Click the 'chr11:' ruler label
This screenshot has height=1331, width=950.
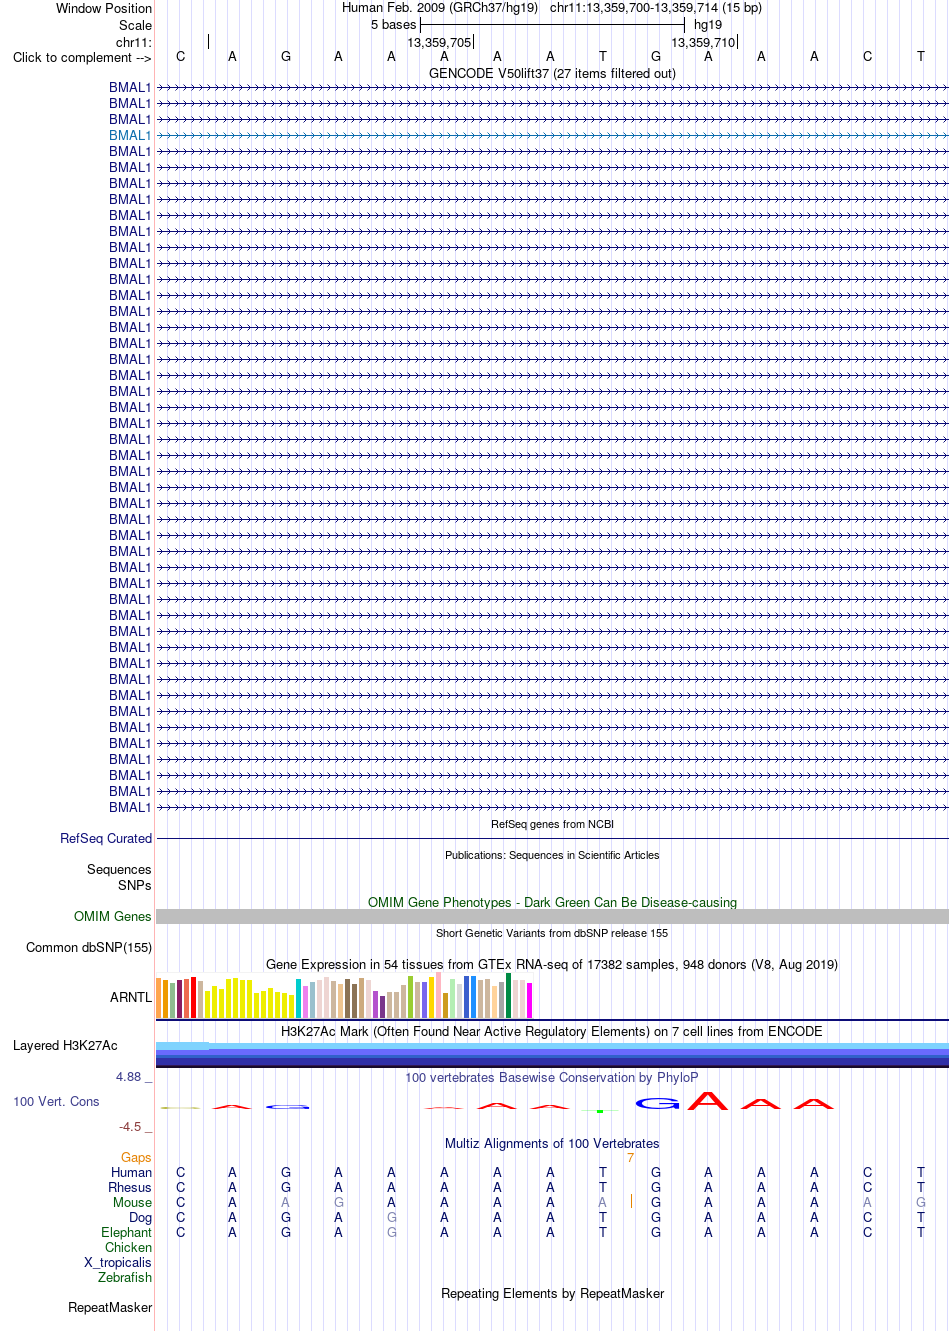click(x=134, y=42)
